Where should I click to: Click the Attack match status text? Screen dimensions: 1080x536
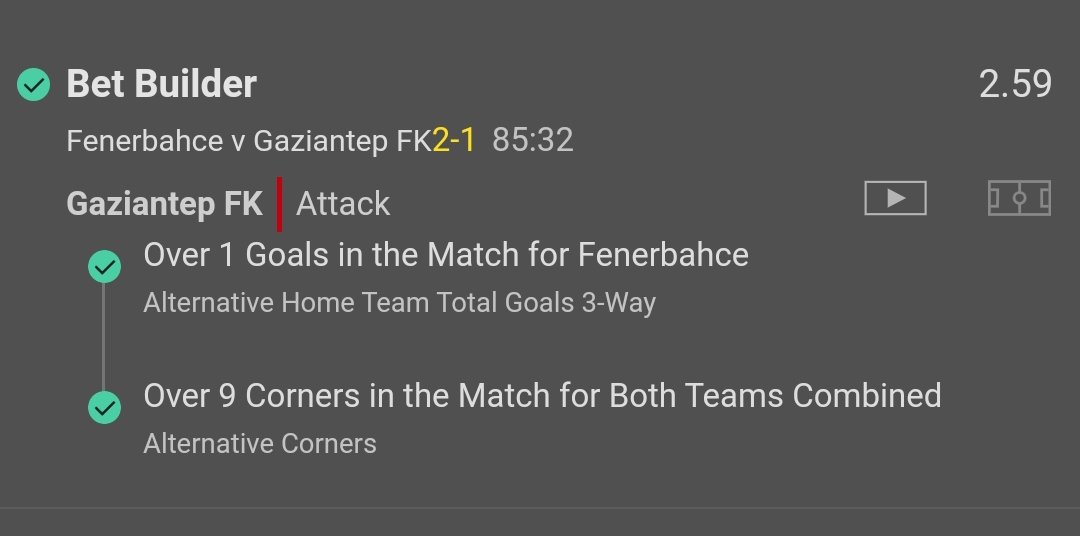click(343, 204)
